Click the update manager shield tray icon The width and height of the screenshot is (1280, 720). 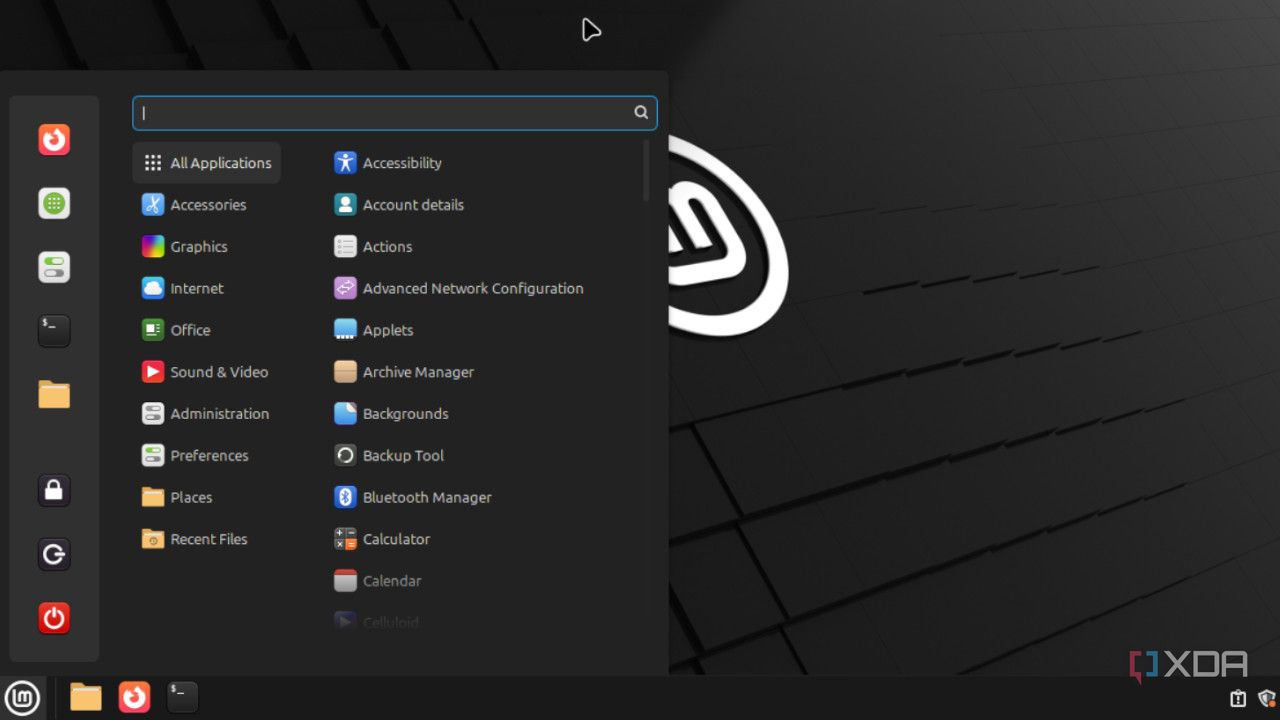(x=1266, y=698)
